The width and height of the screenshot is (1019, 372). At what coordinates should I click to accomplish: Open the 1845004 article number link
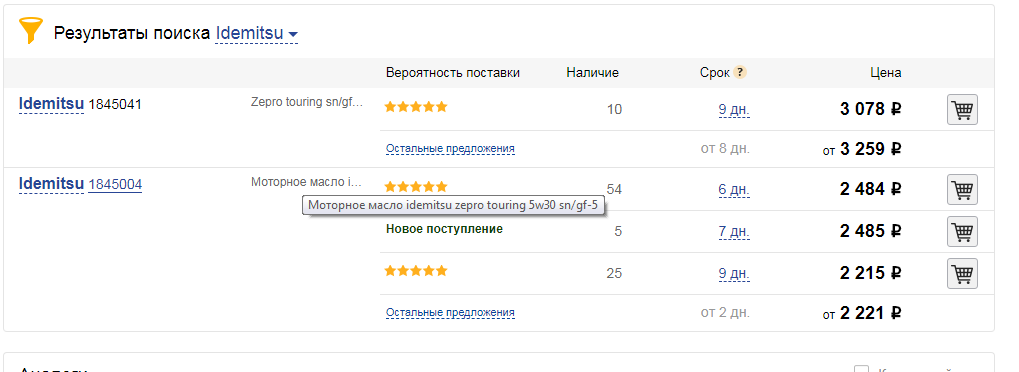click(115, 185)
